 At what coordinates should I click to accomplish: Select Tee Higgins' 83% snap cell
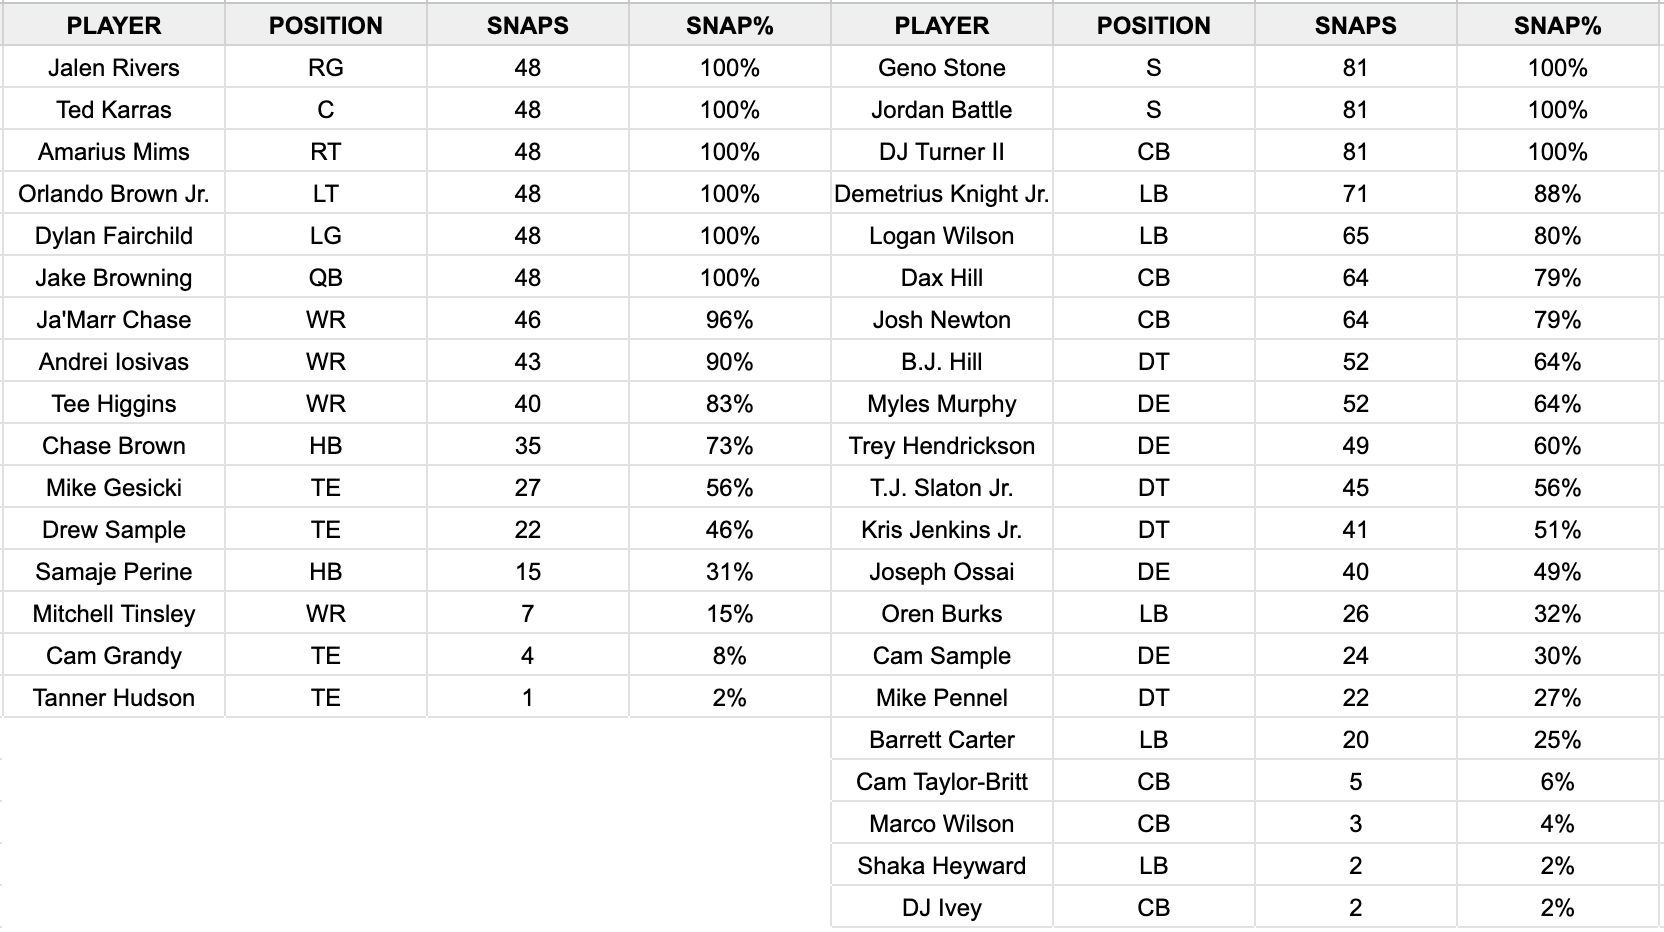click(729, 404)
